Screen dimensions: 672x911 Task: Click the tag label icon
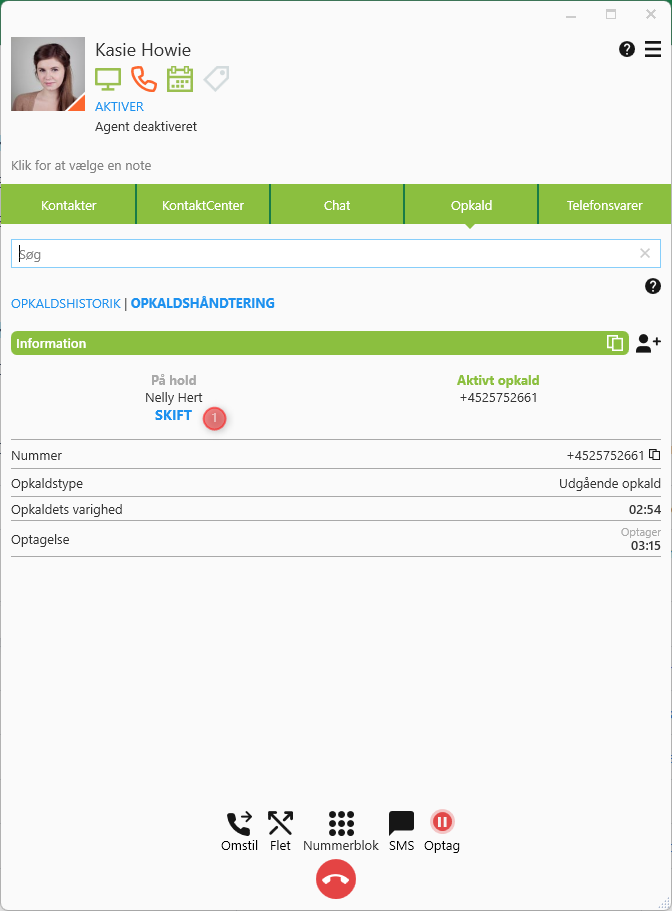(216, 79)
